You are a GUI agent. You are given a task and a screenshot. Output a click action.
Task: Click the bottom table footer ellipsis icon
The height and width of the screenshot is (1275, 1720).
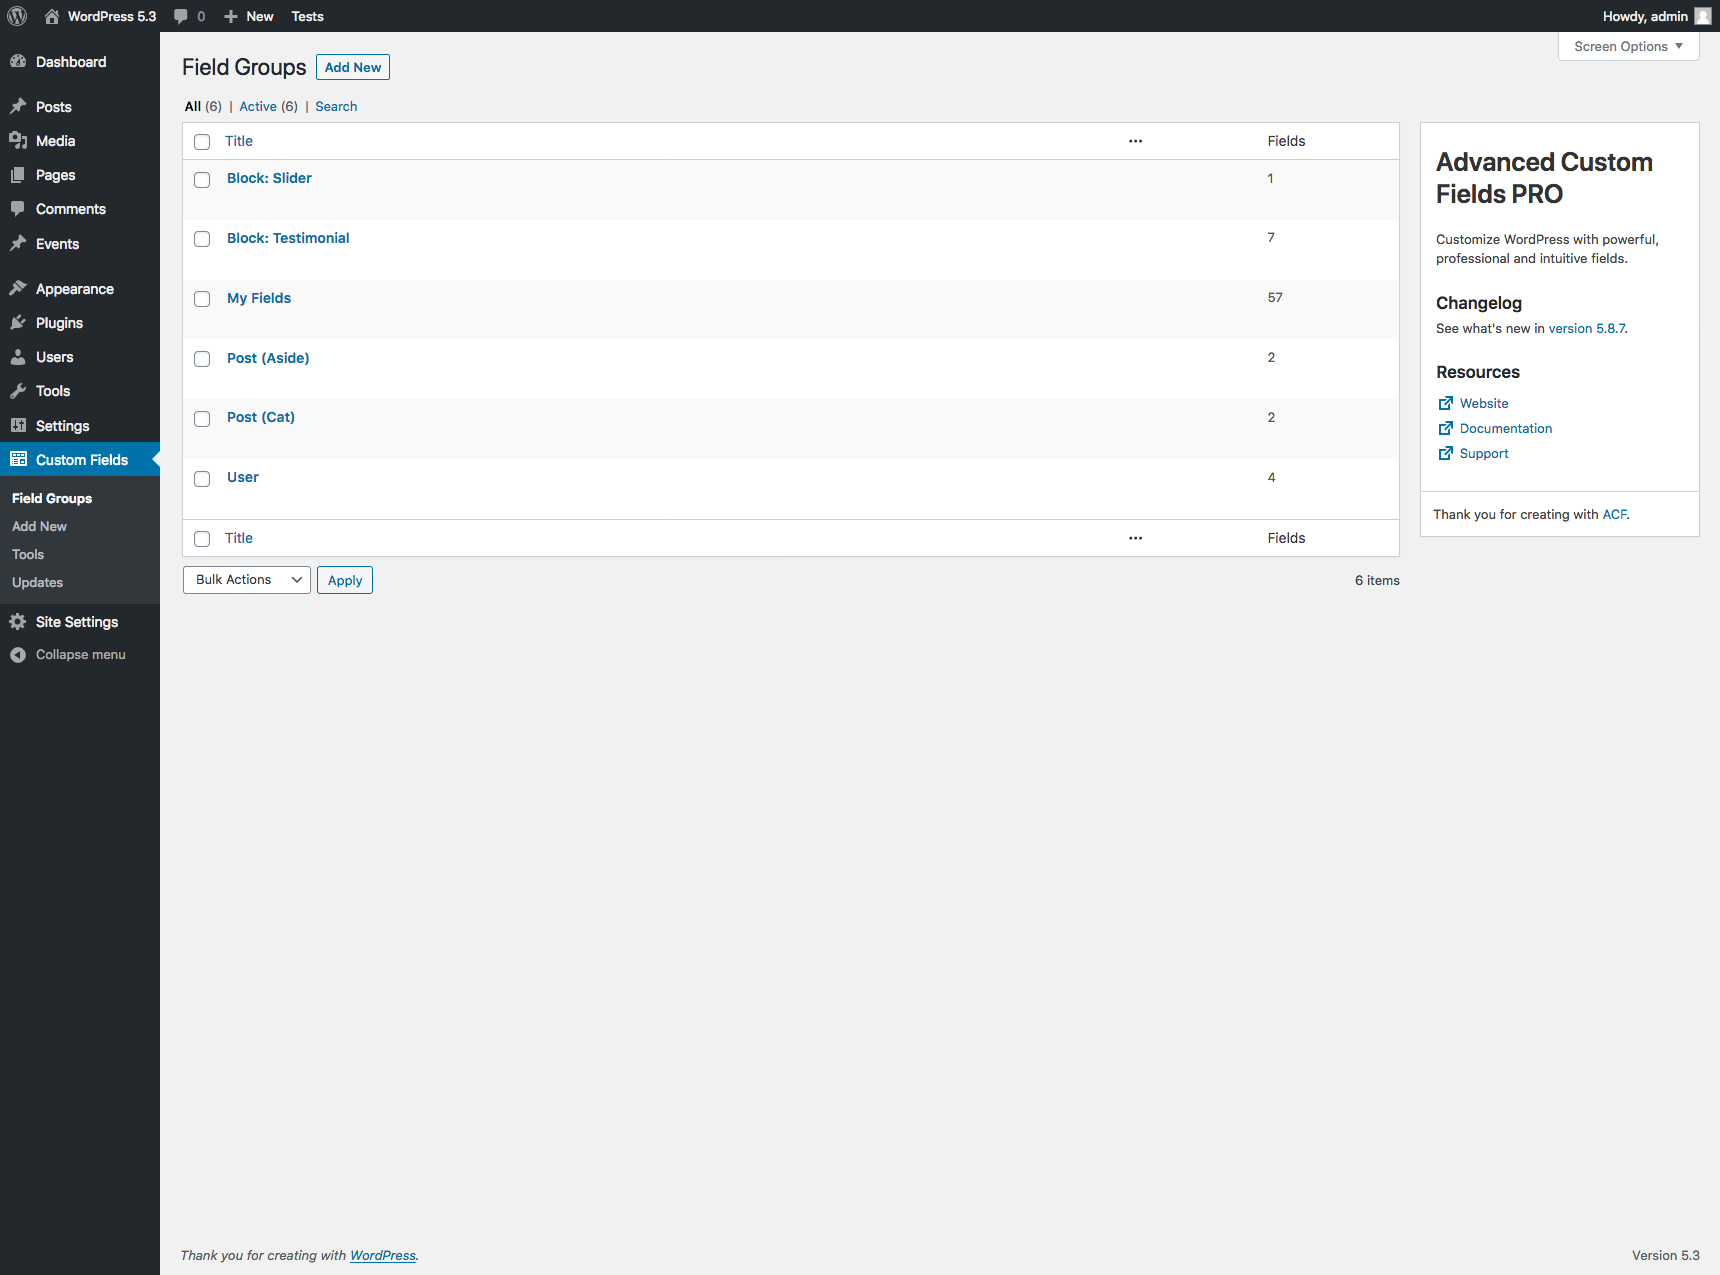pyautogui.click(x=1135, y=538)
